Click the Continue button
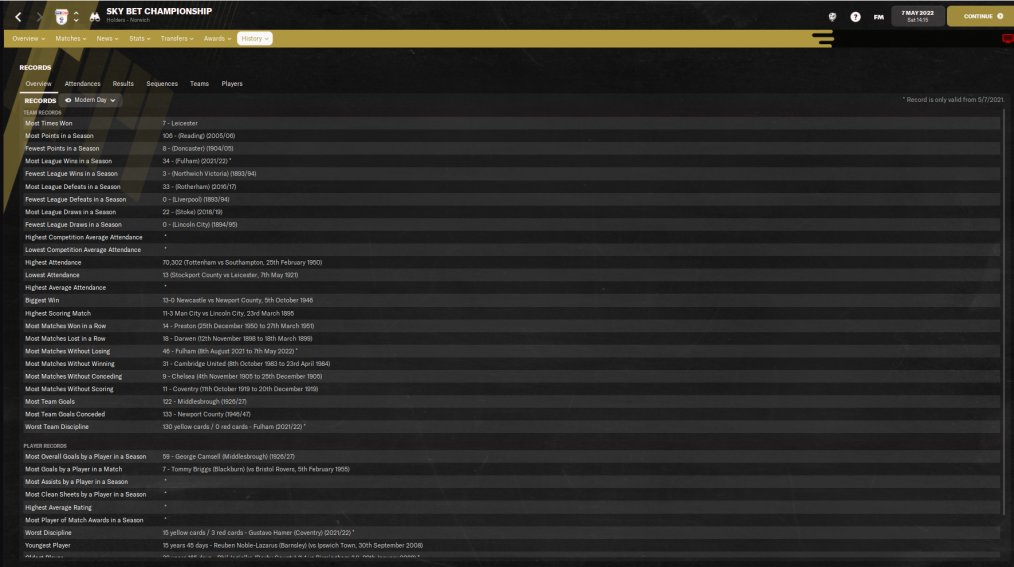1014x567 pixels. pyautogui.click(x=980, y=16)
